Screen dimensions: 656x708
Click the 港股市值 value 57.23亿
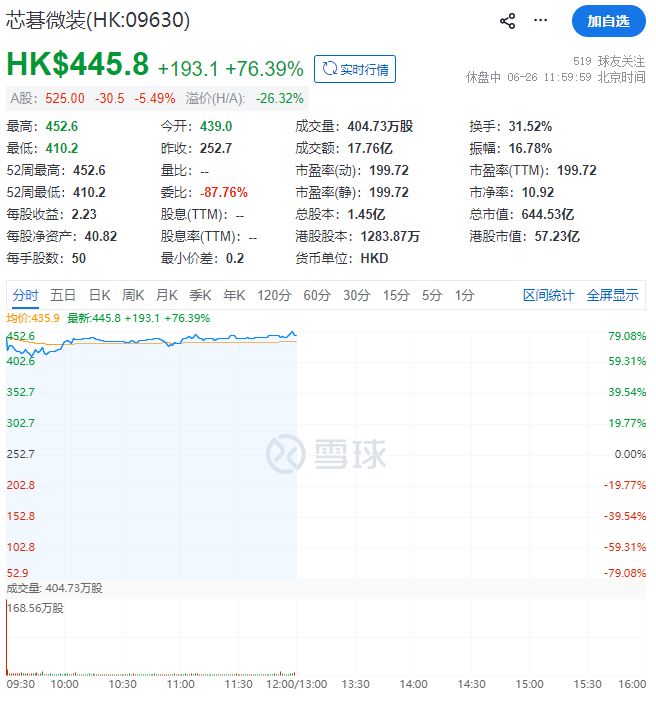click(557, 237)
